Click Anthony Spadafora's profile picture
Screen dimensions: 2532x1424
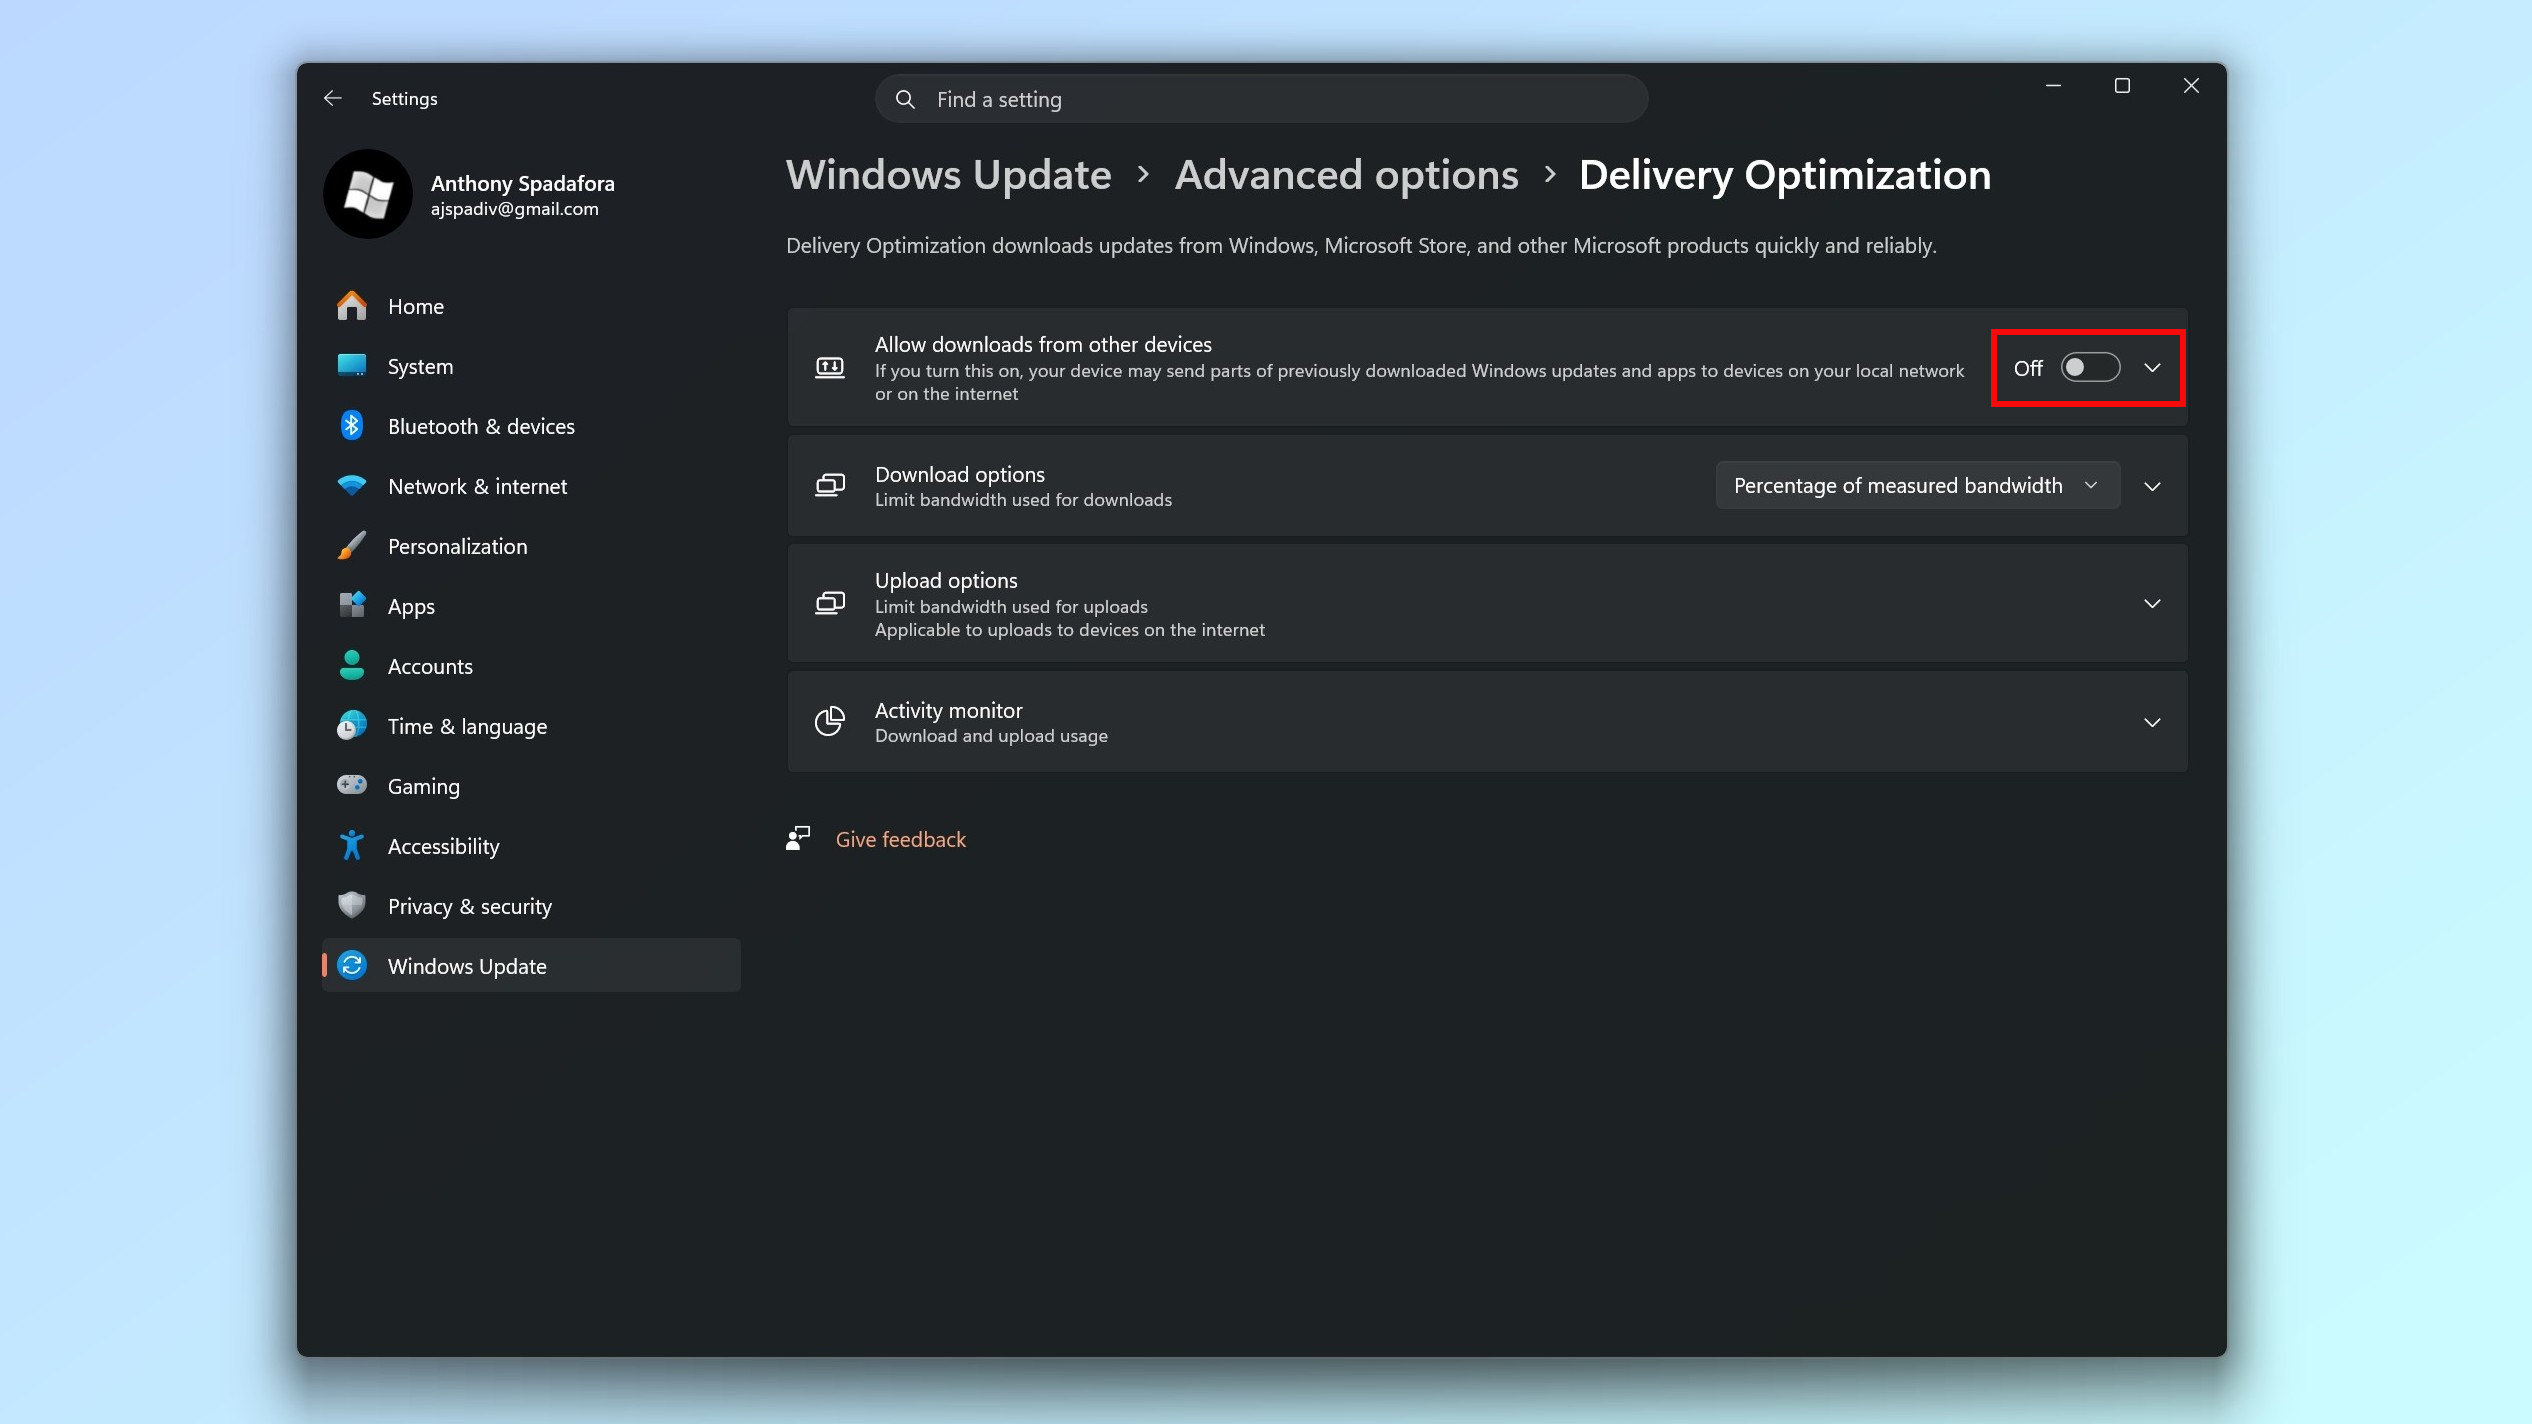point(367,194)
